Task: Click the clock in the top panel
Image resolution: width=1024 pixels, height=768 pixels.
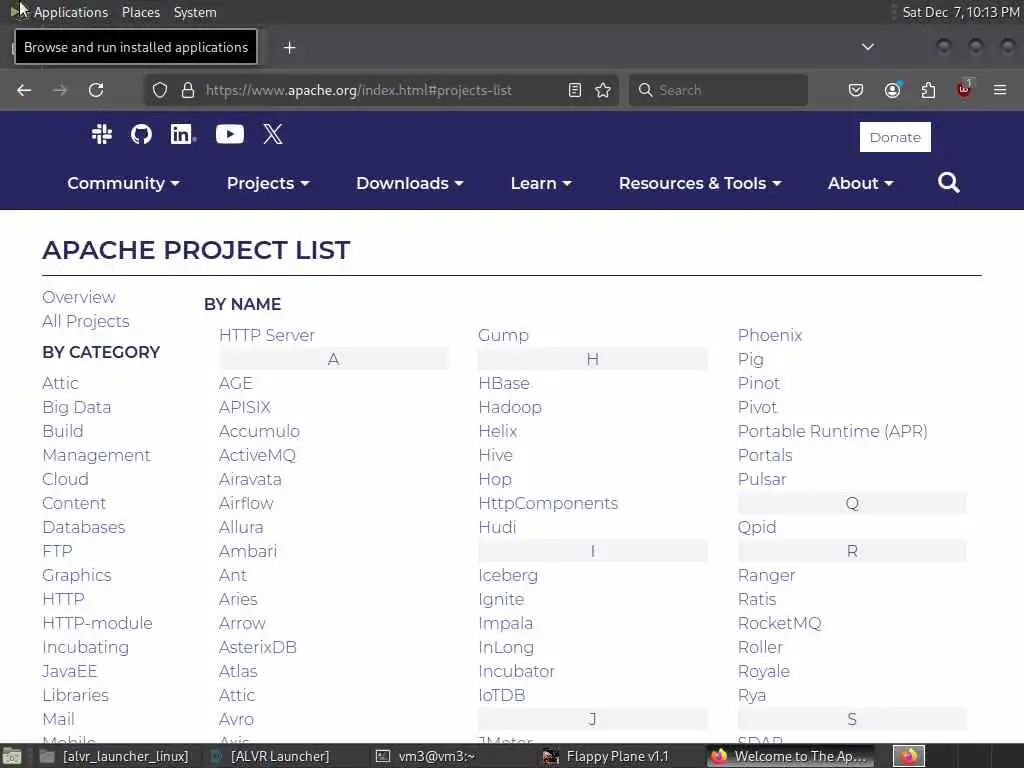Action: pos(960,12)
